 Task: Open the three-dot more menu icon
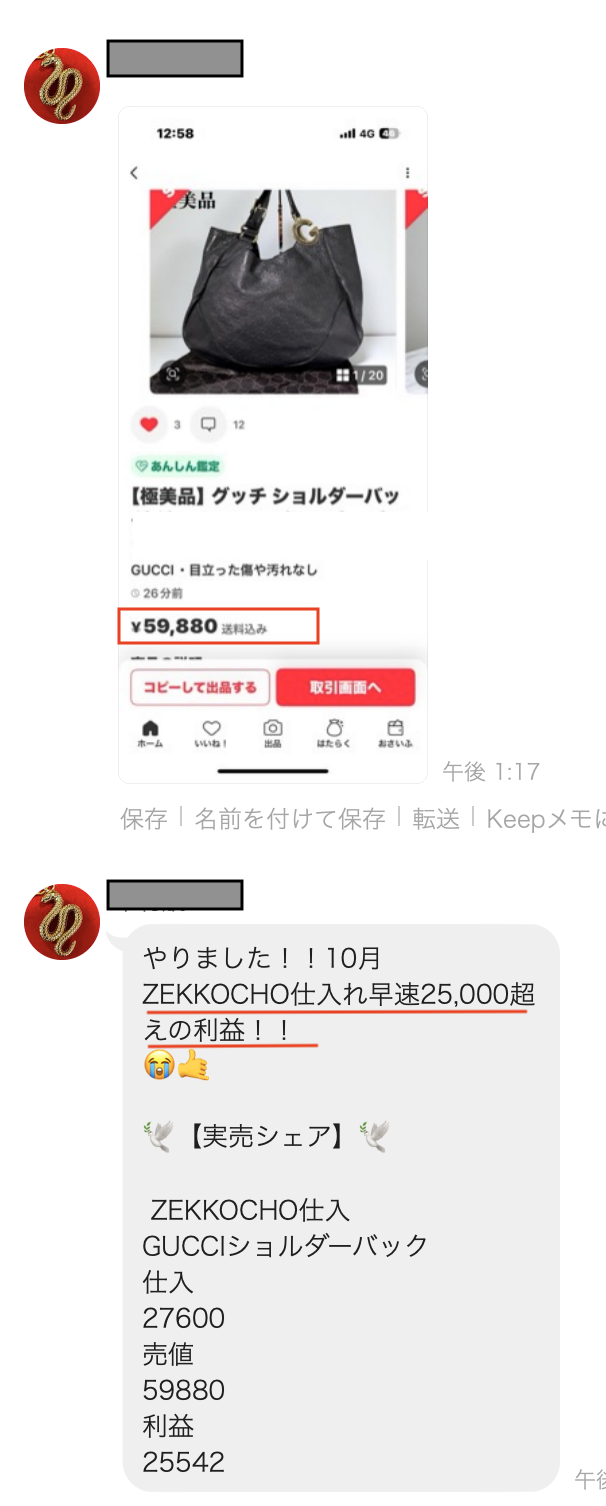point(407,173)
